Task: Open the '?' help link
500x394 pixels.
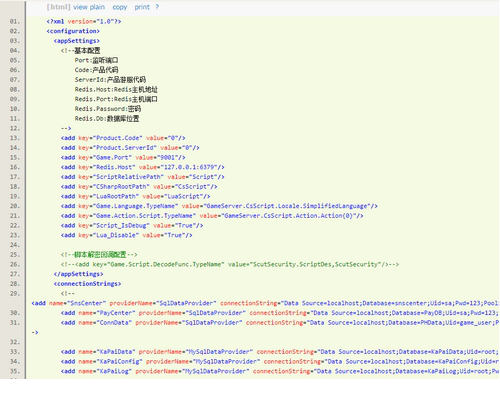Action: (x=157, y=7)
